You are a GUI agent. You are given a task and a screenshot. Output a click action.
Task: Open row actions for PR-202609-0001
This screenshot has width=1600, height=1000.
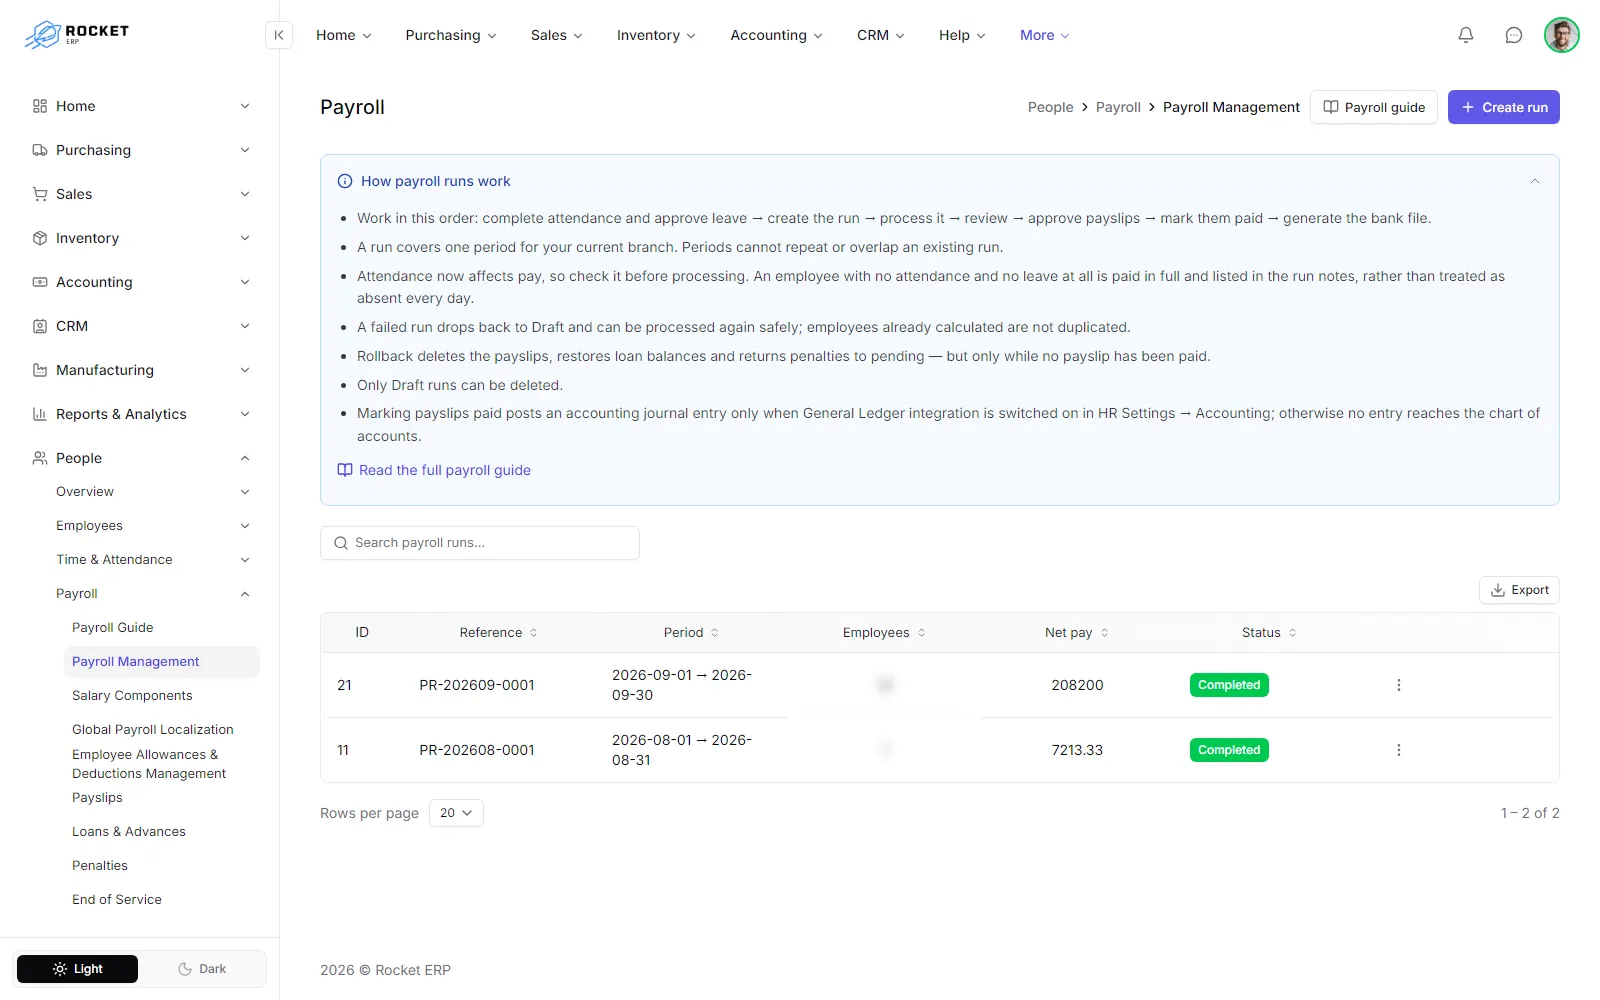coord(1399,685)
